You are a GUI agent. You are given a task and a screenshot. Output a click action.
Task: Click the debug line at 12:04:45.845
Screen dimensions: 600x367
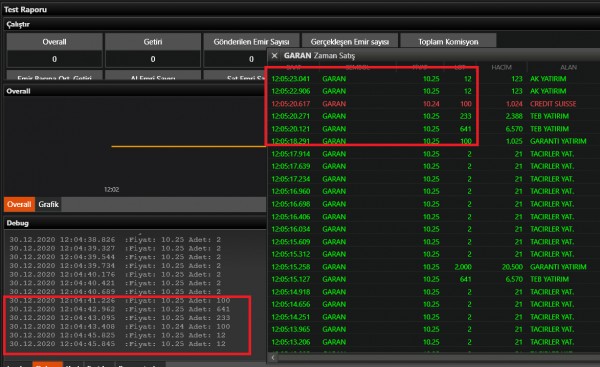point(117,344)
